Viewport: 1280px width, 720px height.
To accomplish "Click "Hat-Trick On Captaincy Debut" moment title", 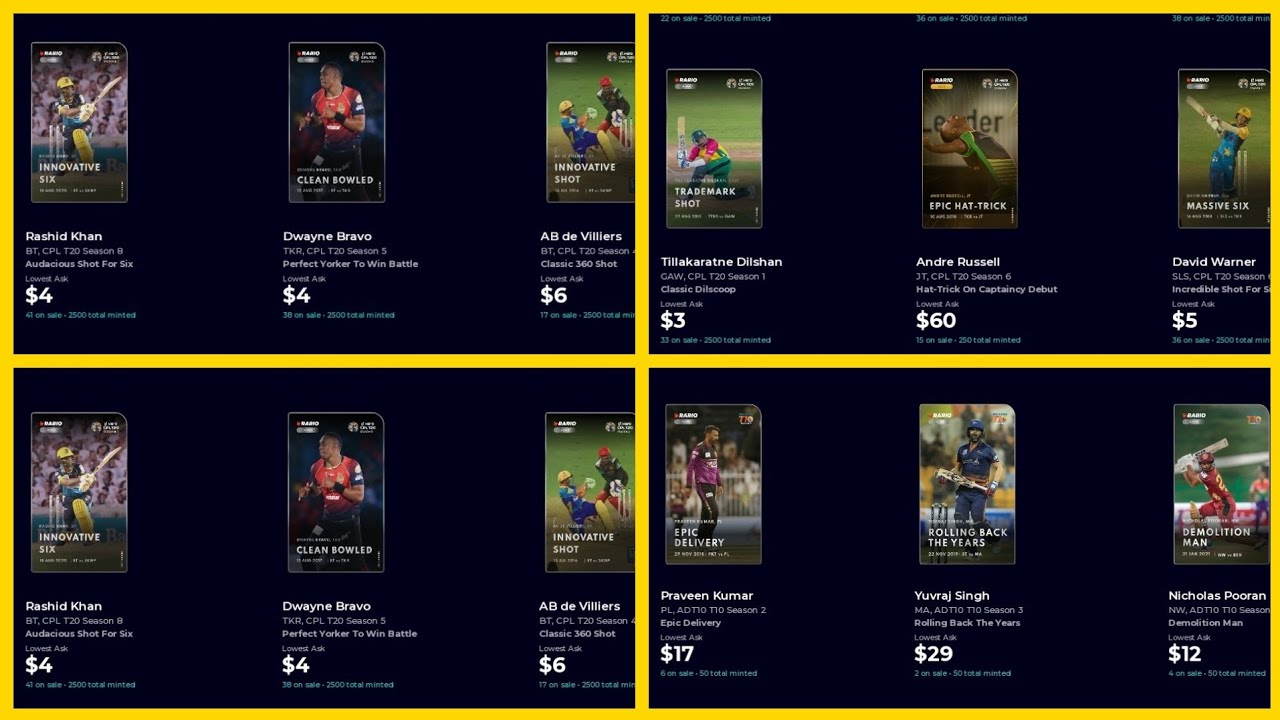I will pyautogui.click(x=986, y=289).
